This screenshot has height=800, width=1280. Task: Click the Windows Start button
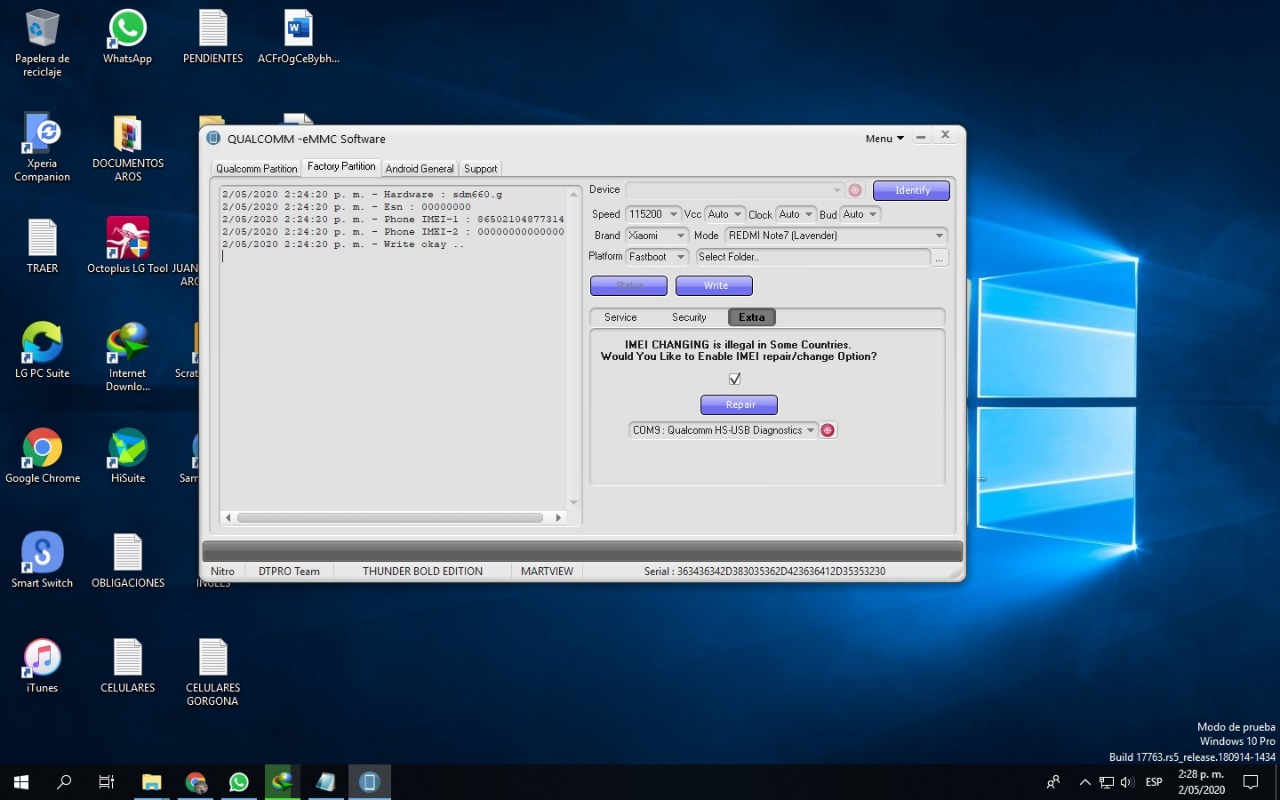coord(20,782)
